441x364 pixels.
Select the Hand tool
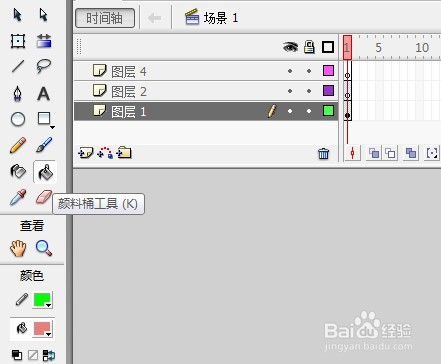click(x=18, y=248)
